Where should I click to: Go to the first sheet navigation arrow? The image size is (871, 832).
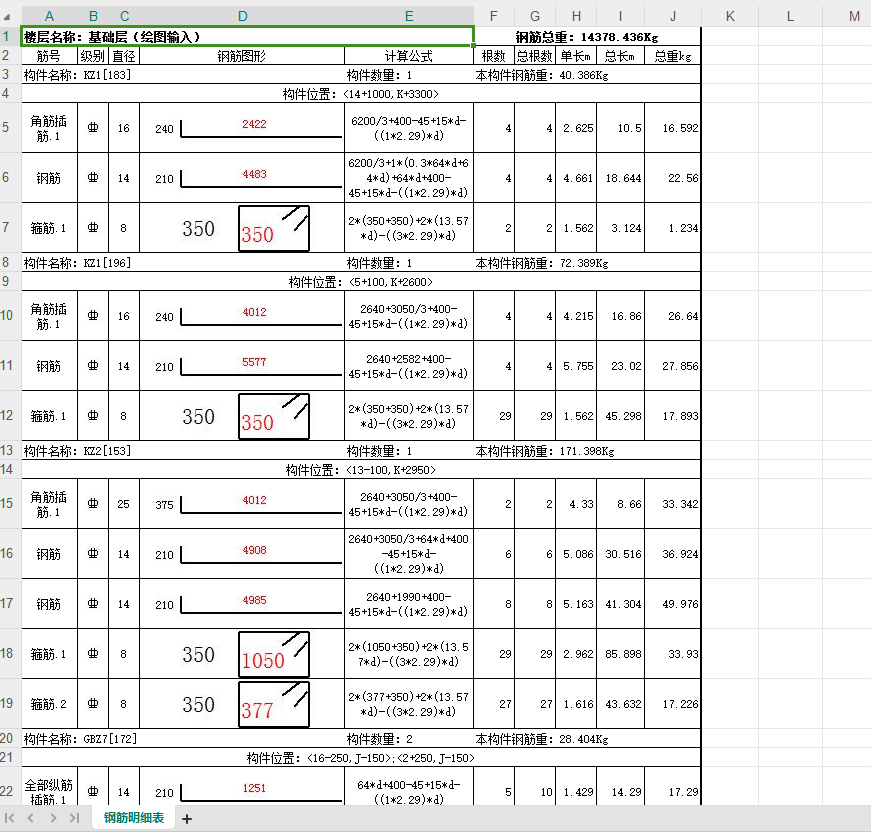(9, 818)
